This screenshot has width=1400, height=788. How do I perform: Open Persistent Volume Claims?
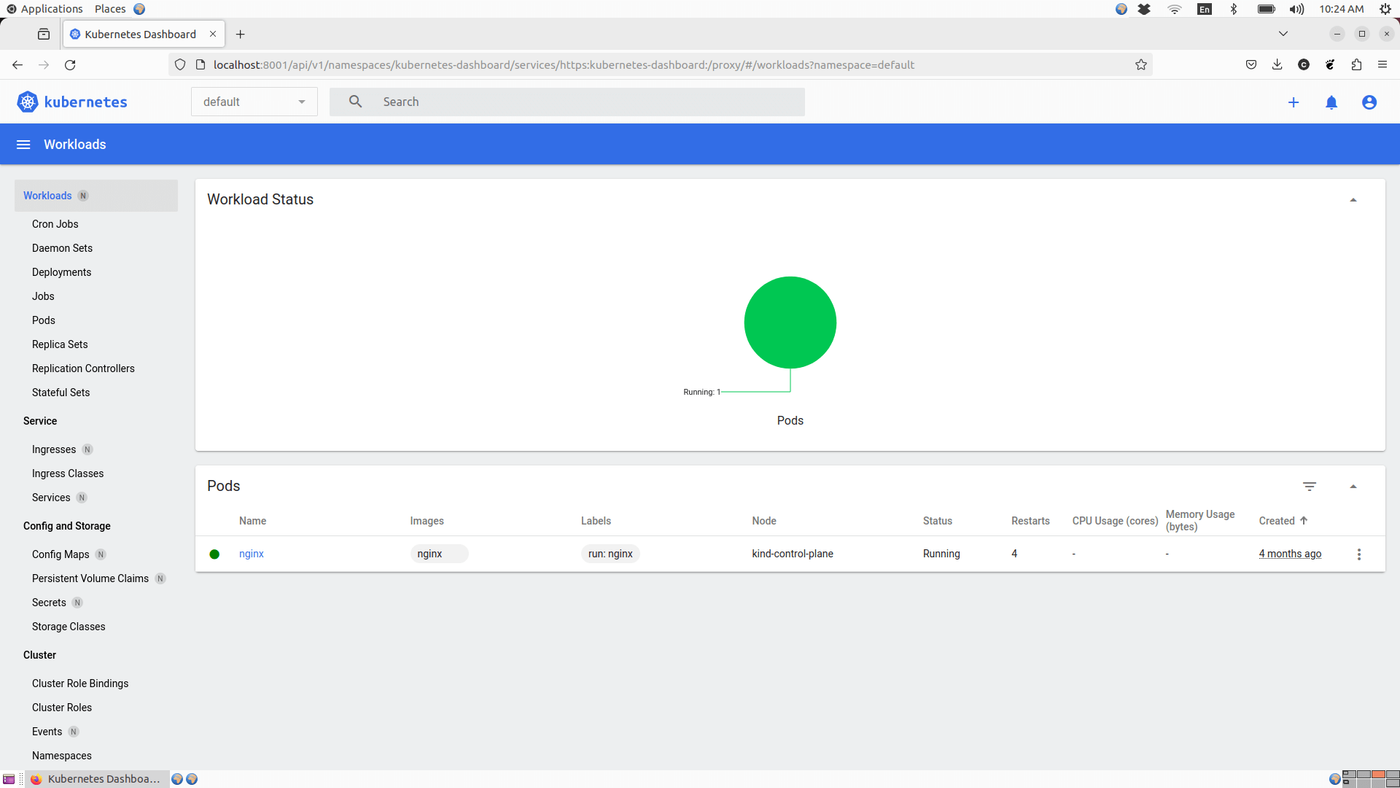90,578
